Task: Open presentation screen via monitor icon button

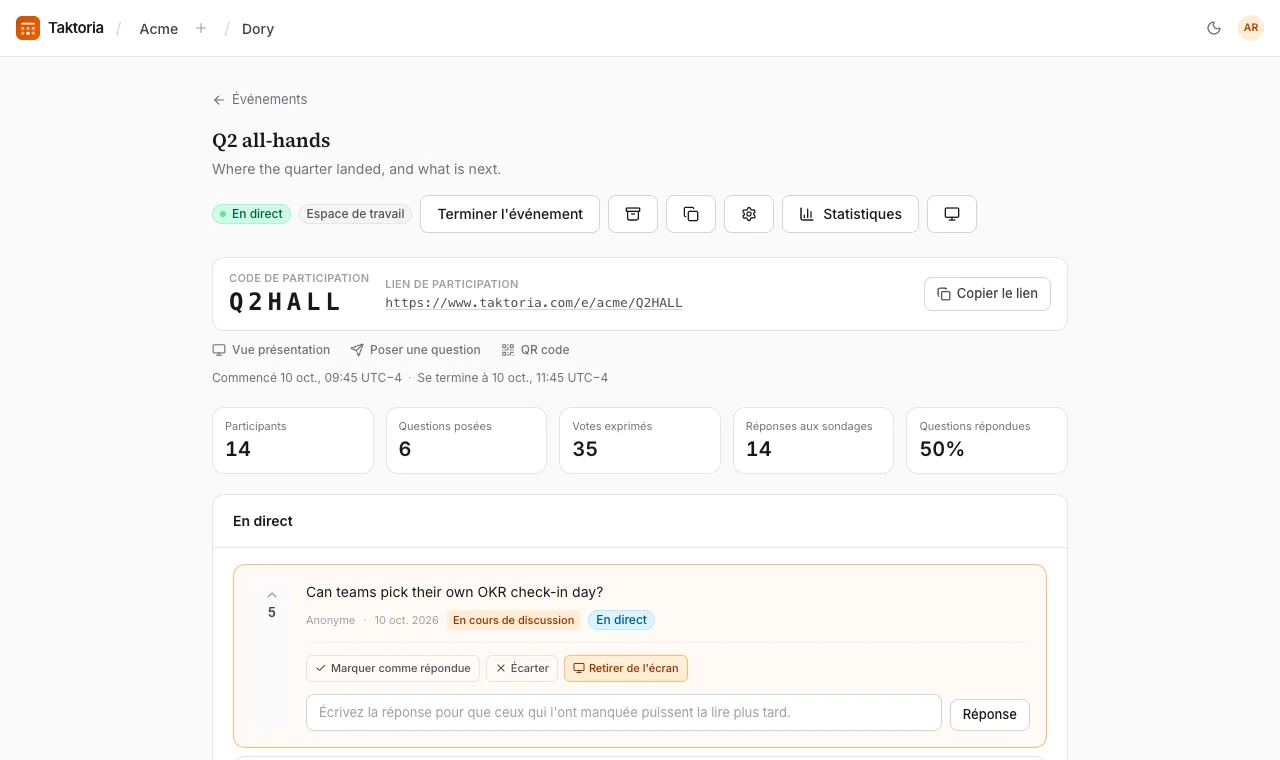Action: 952,214
